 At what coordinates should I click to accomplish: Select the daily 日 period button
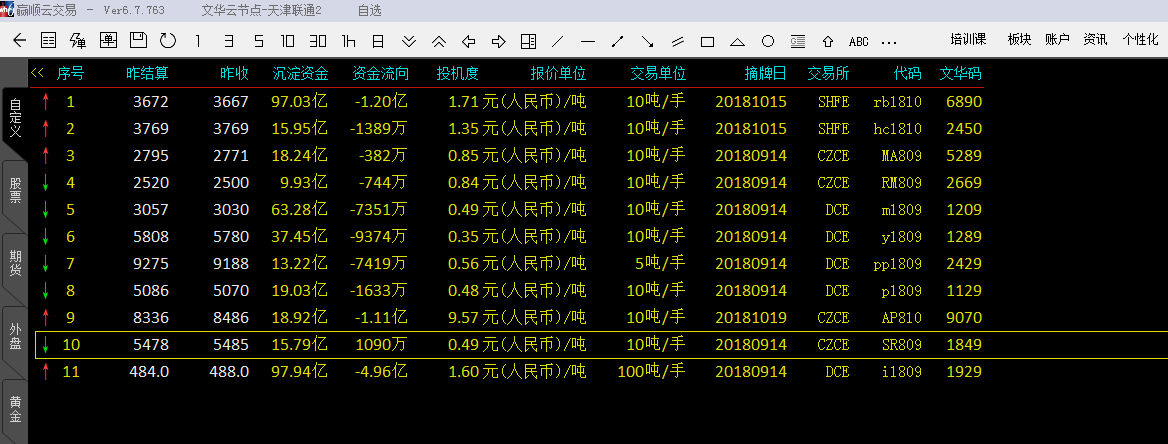(378, 41)
